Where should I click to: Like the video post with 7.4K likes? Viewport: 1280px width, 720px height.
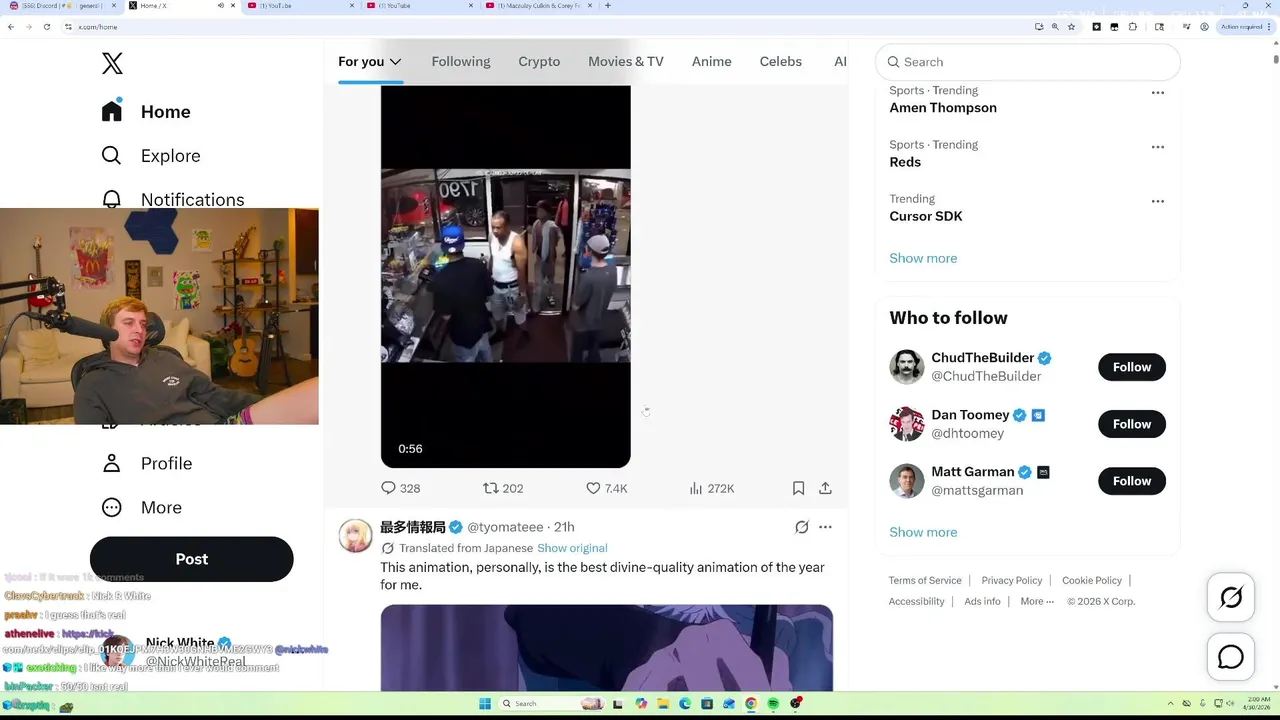coord(606,488)
